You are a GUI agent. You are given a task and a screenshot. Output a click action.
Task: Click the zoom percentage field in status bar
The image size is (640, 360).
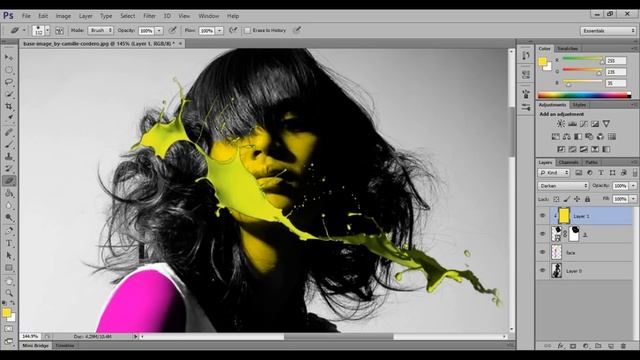30,337
